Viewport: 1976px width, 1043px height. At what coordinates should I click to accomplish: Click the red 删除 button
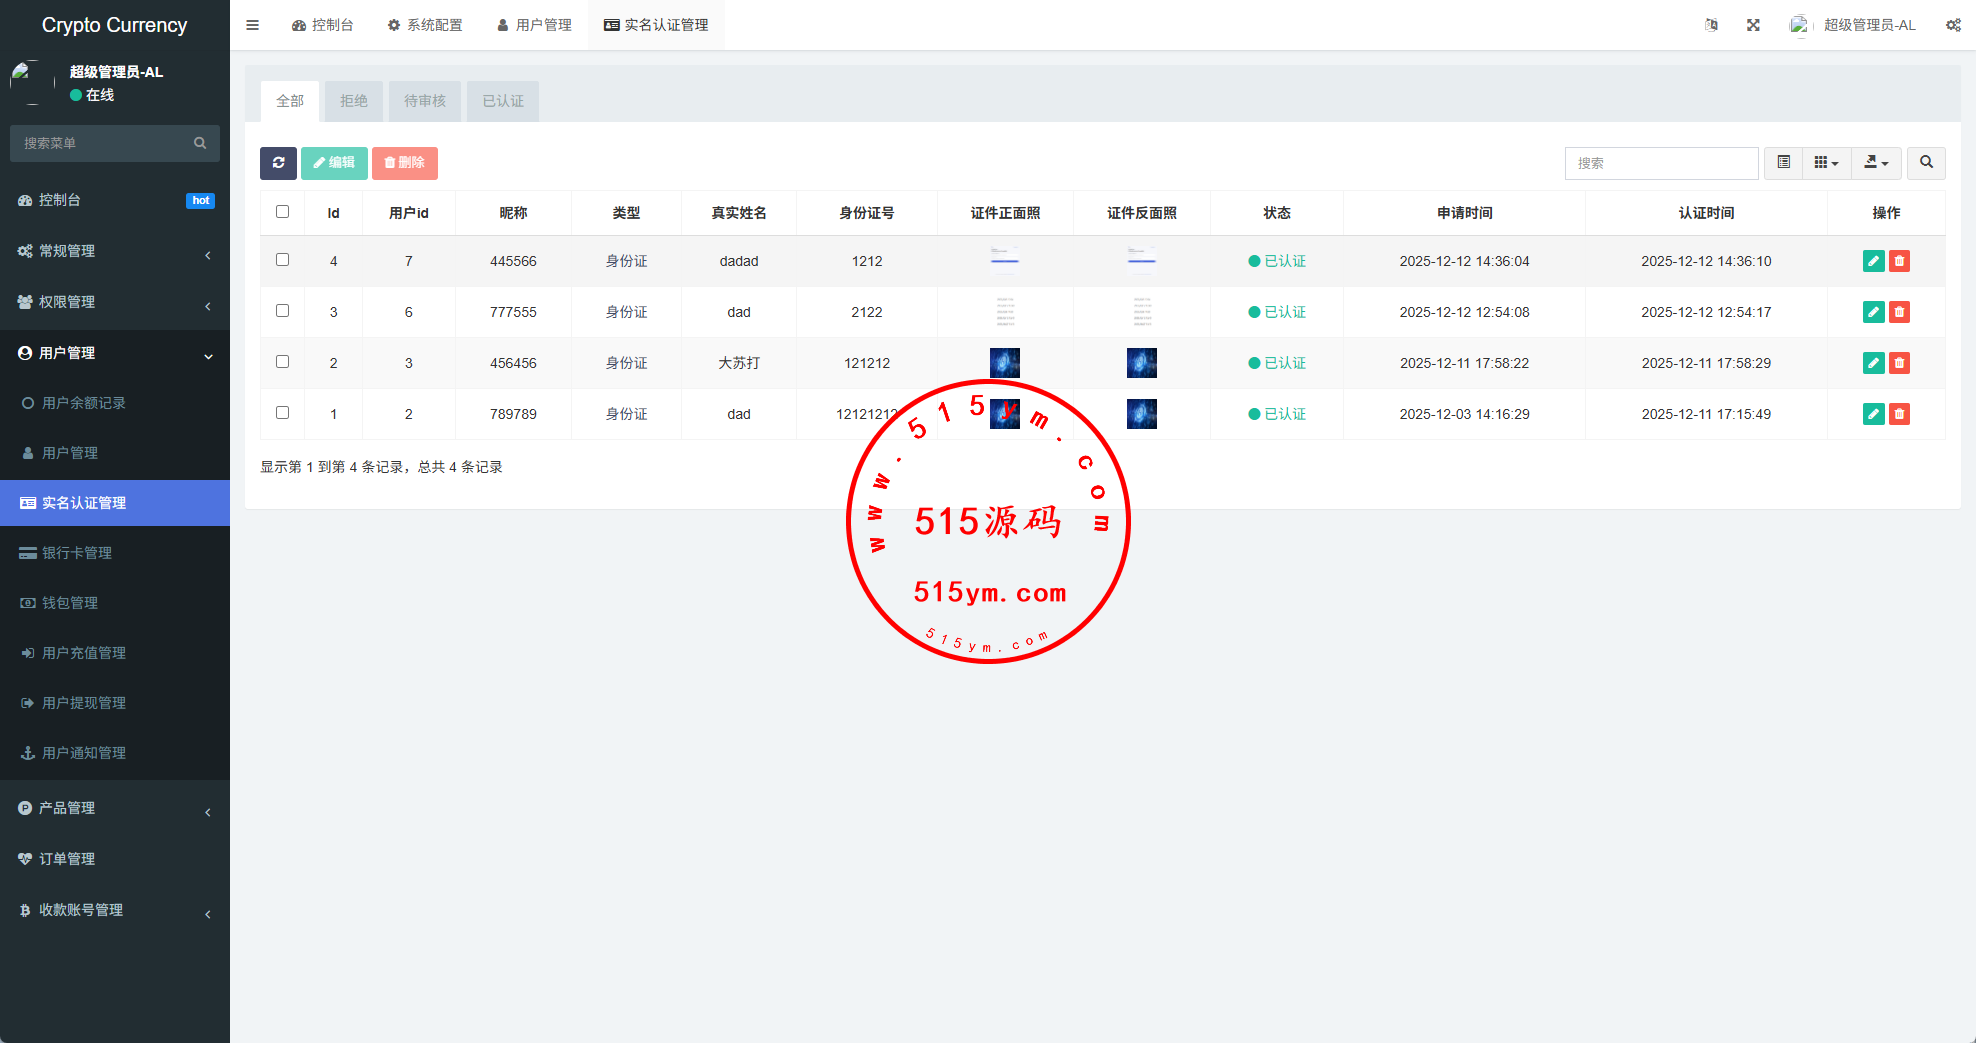click(x=404, y=163)
